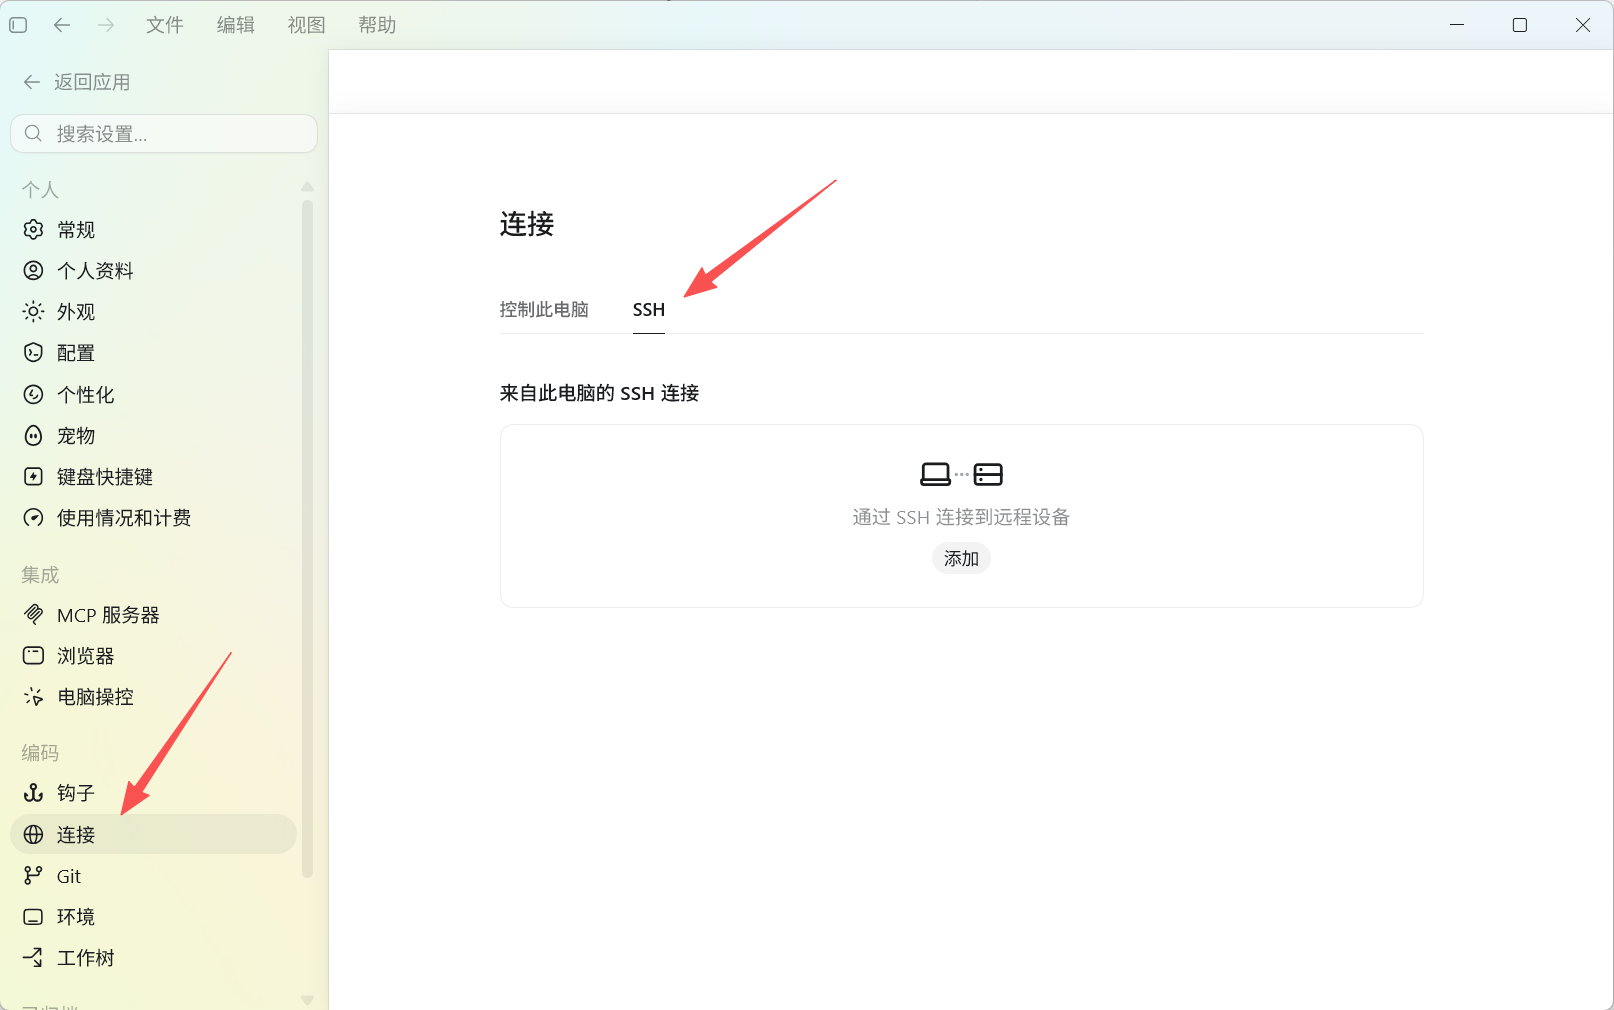Open the 宠物 pet settings icon
Image resolution: width=1614 pixels, height=1010 pixels.
click(x=33, y=436)
